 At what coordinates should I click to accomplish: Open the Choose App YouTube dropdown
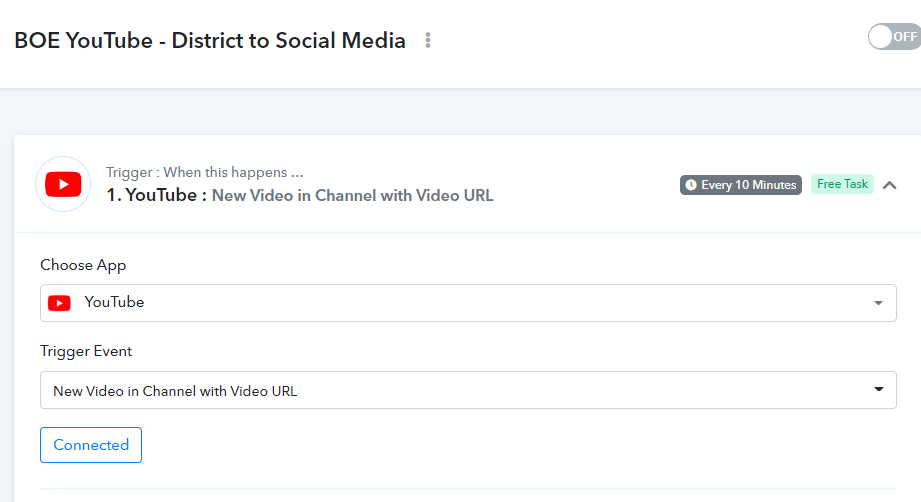468,303
